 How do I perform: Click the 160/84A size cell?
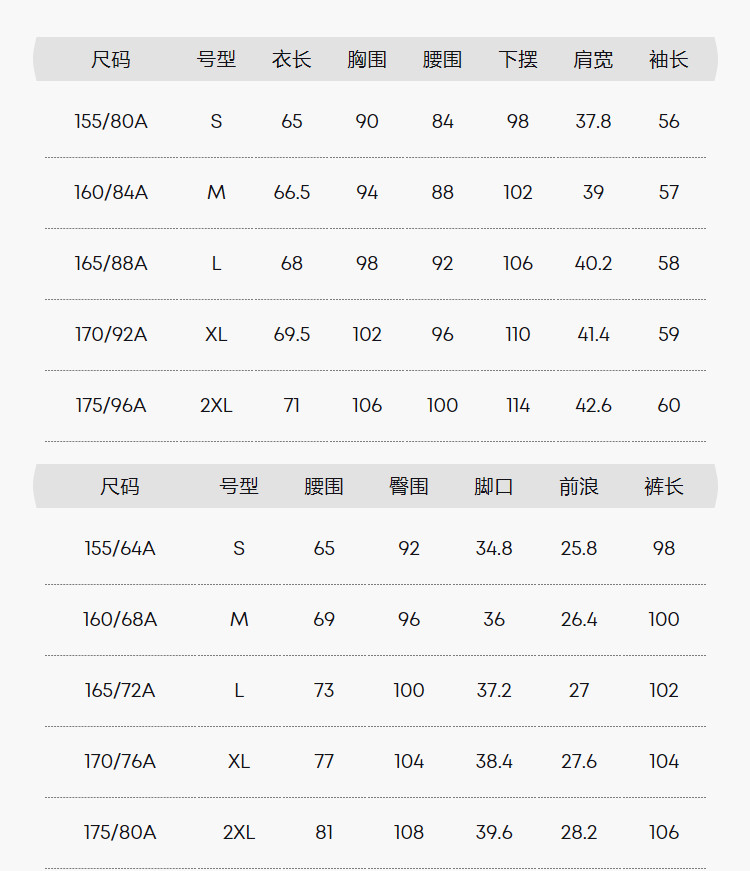point(111,193)
